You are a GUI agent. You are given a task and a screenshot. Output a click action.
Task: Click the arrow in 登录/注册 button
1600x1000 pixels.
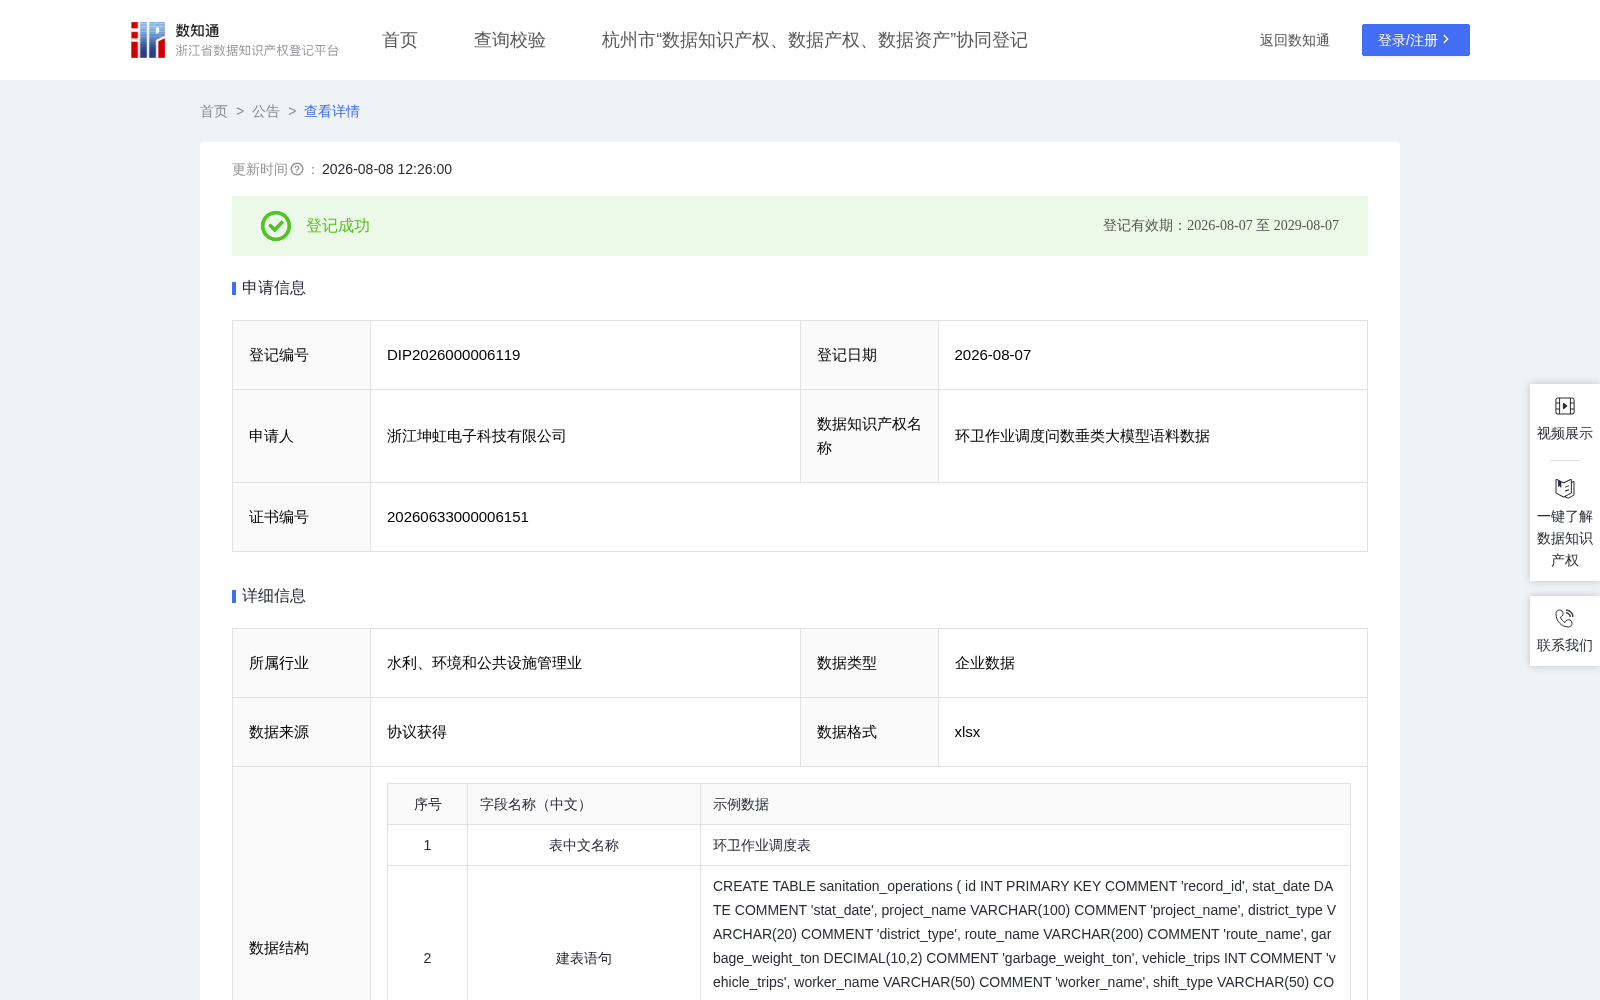(1446, 40)
